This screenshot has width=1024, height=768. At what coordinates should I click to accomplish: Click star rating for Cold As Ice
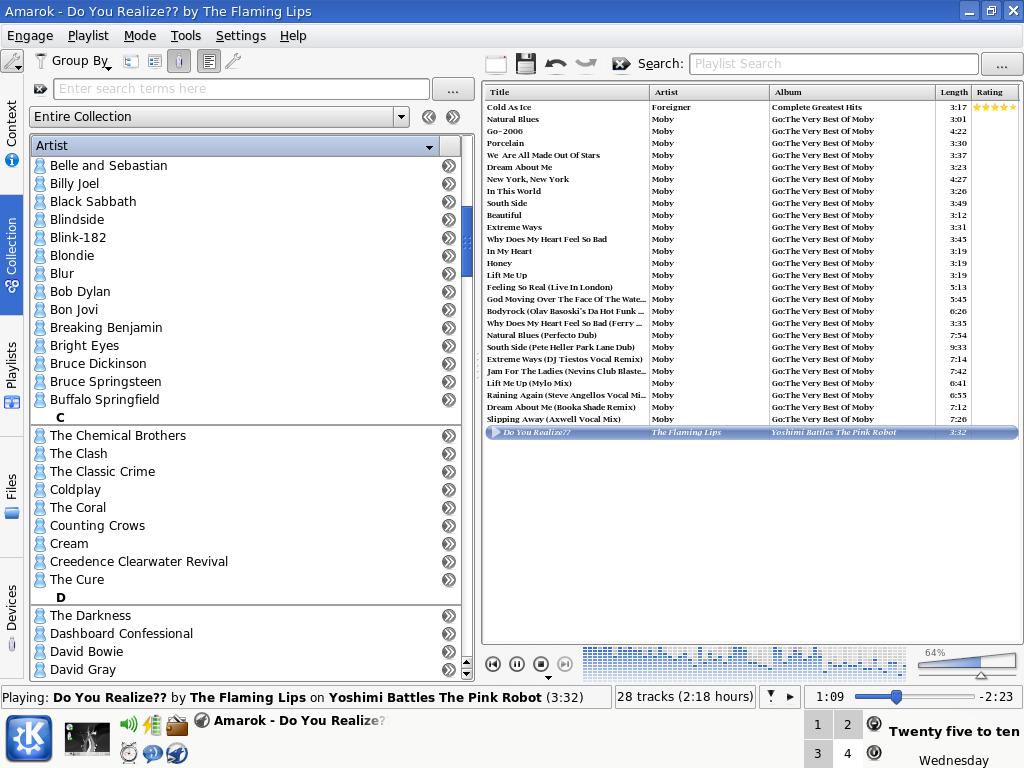pyautogui.click(x=995, y=107)
